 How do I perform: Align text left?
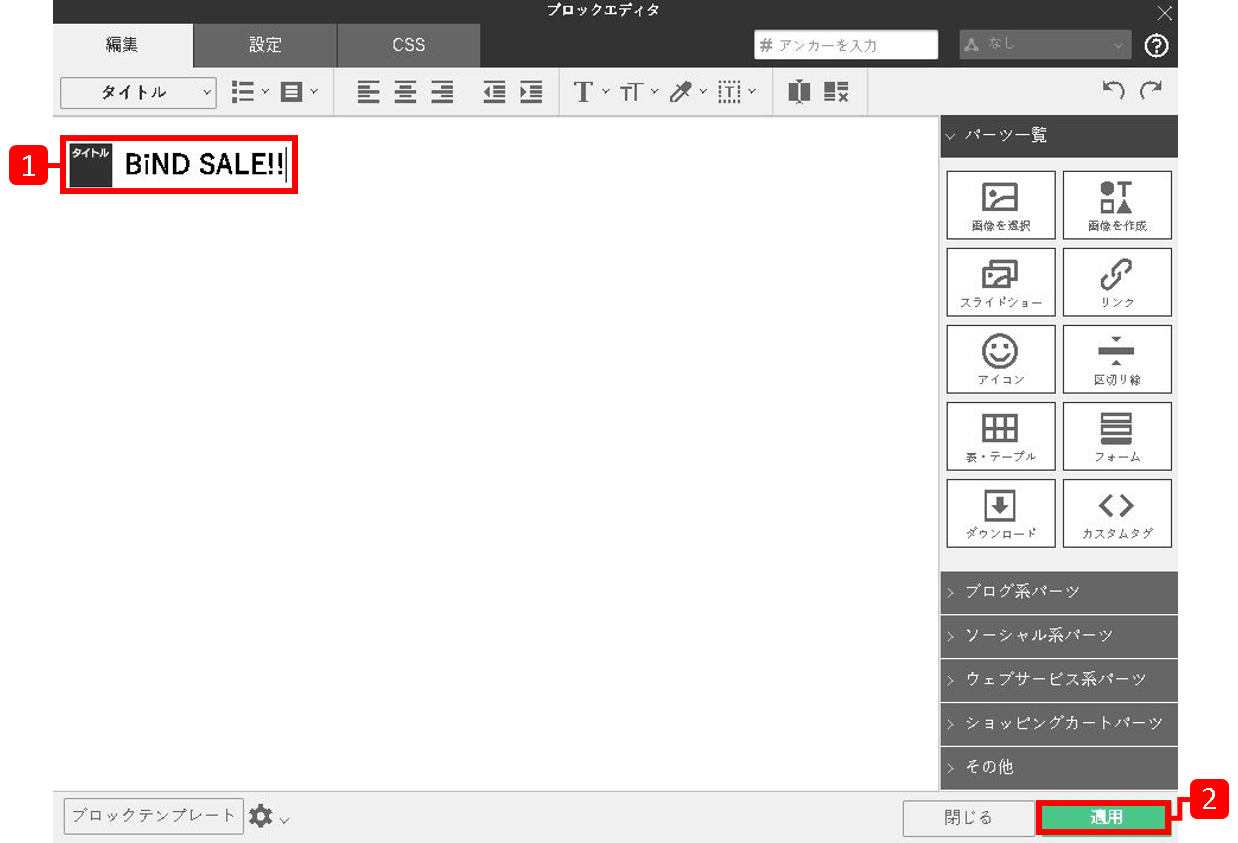369,92
